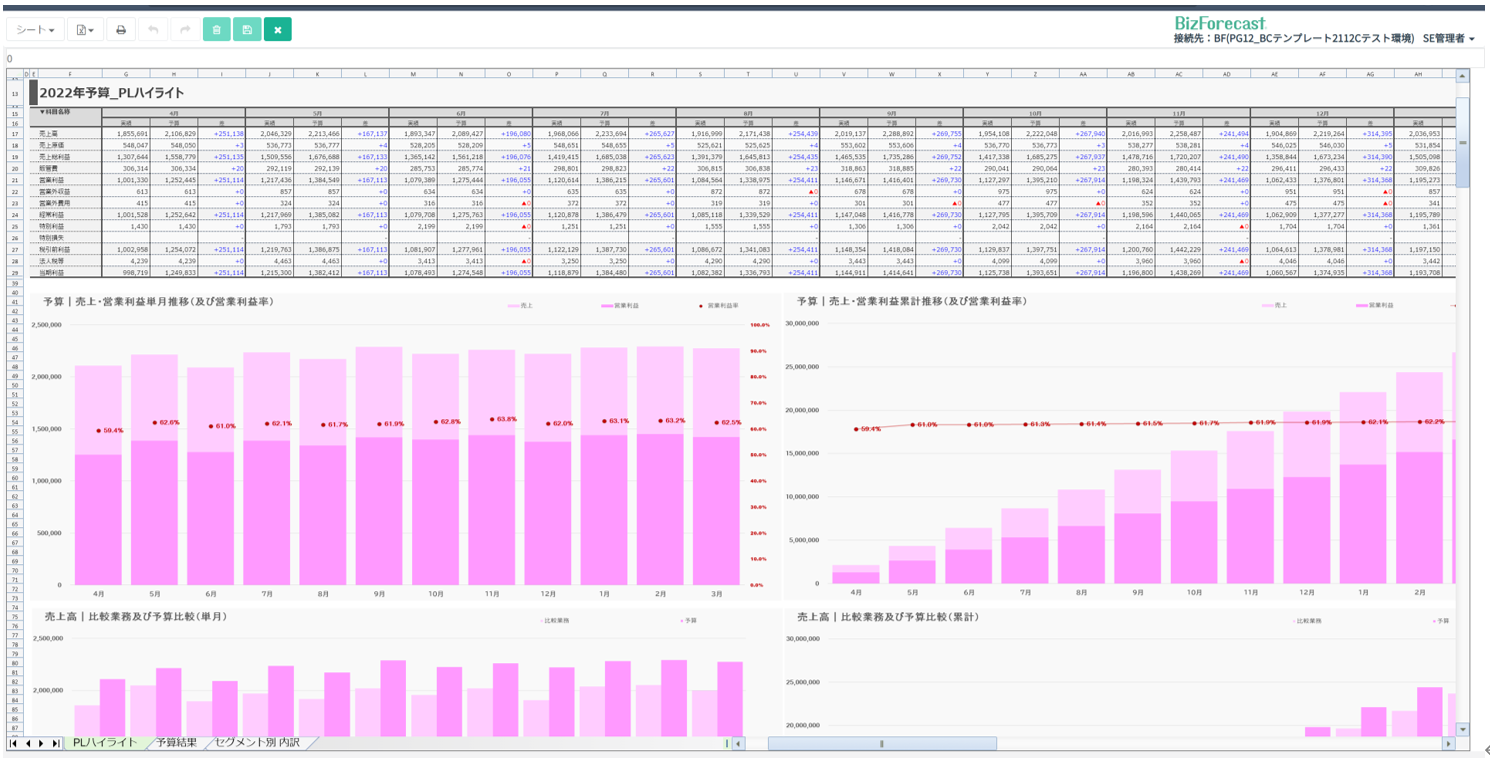Click the redo arrow button
Image resolution: width=1490 pixels, height=758 pixels.
click(x=185, y=30)
